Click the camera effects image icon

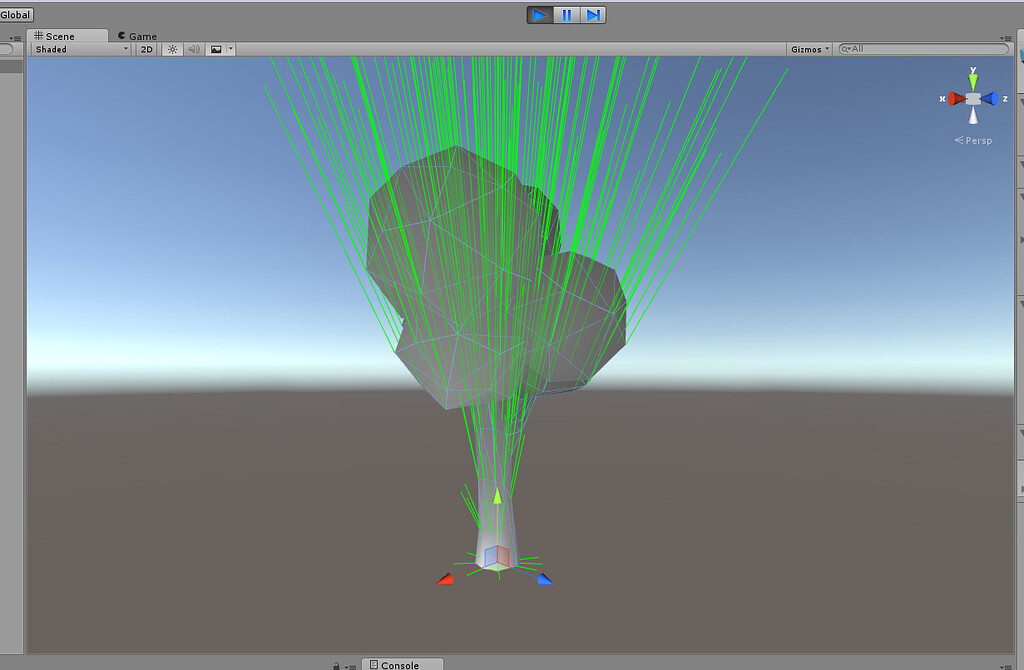214,48
